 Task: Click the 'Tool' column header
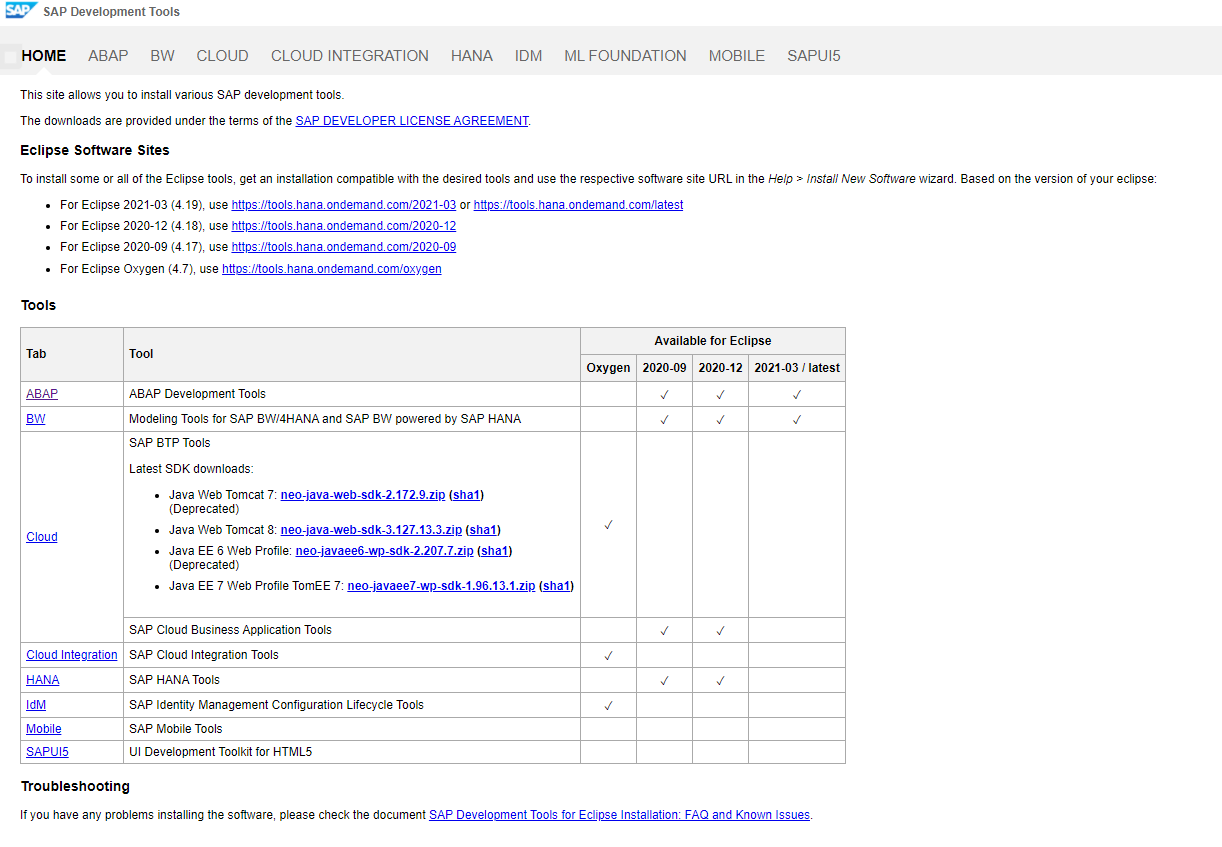coord(352,354)
